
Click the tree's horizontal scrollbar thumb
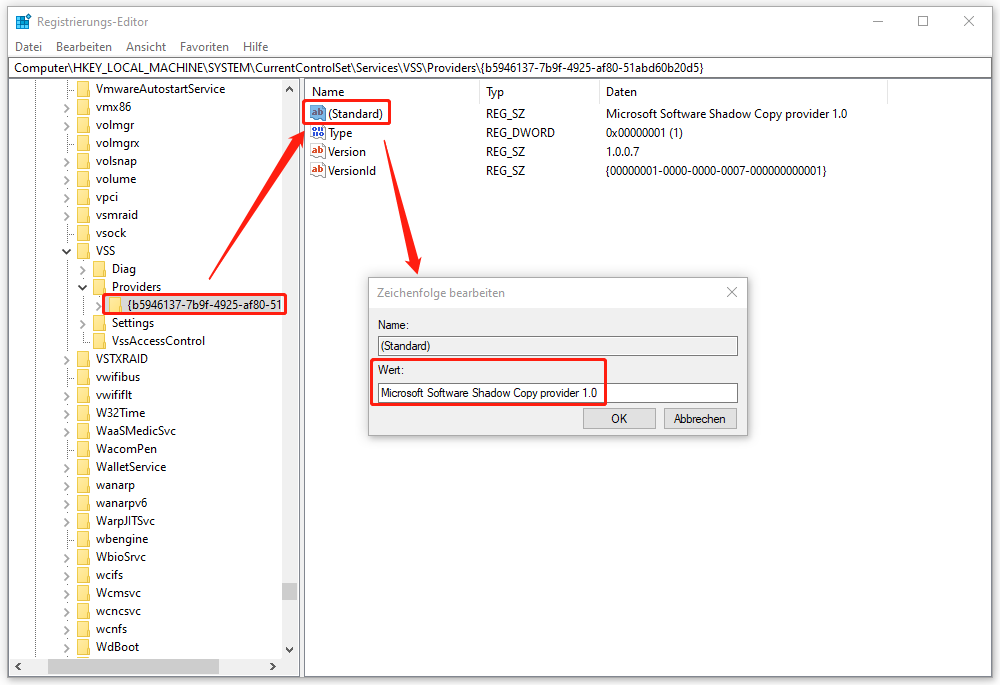pyautogui.click(x=133, y=667)
